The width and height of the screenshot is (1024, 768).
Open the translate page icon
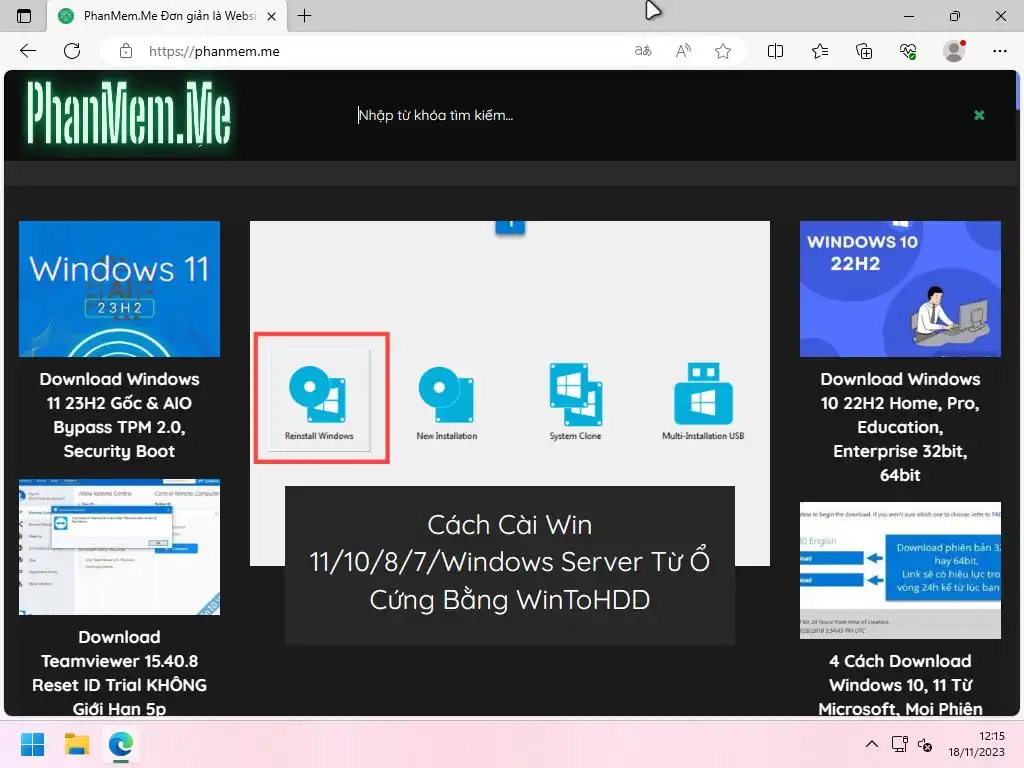[x=643, y=51]
